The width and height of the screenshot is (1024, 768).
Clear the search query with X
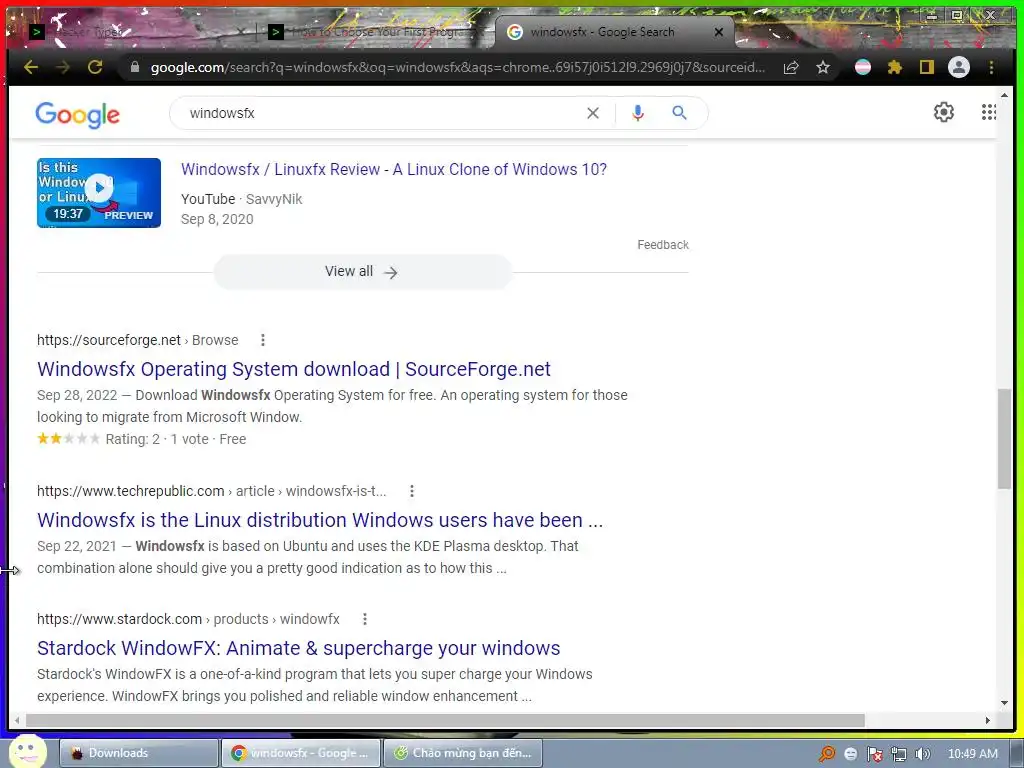[x=592, y=113]
